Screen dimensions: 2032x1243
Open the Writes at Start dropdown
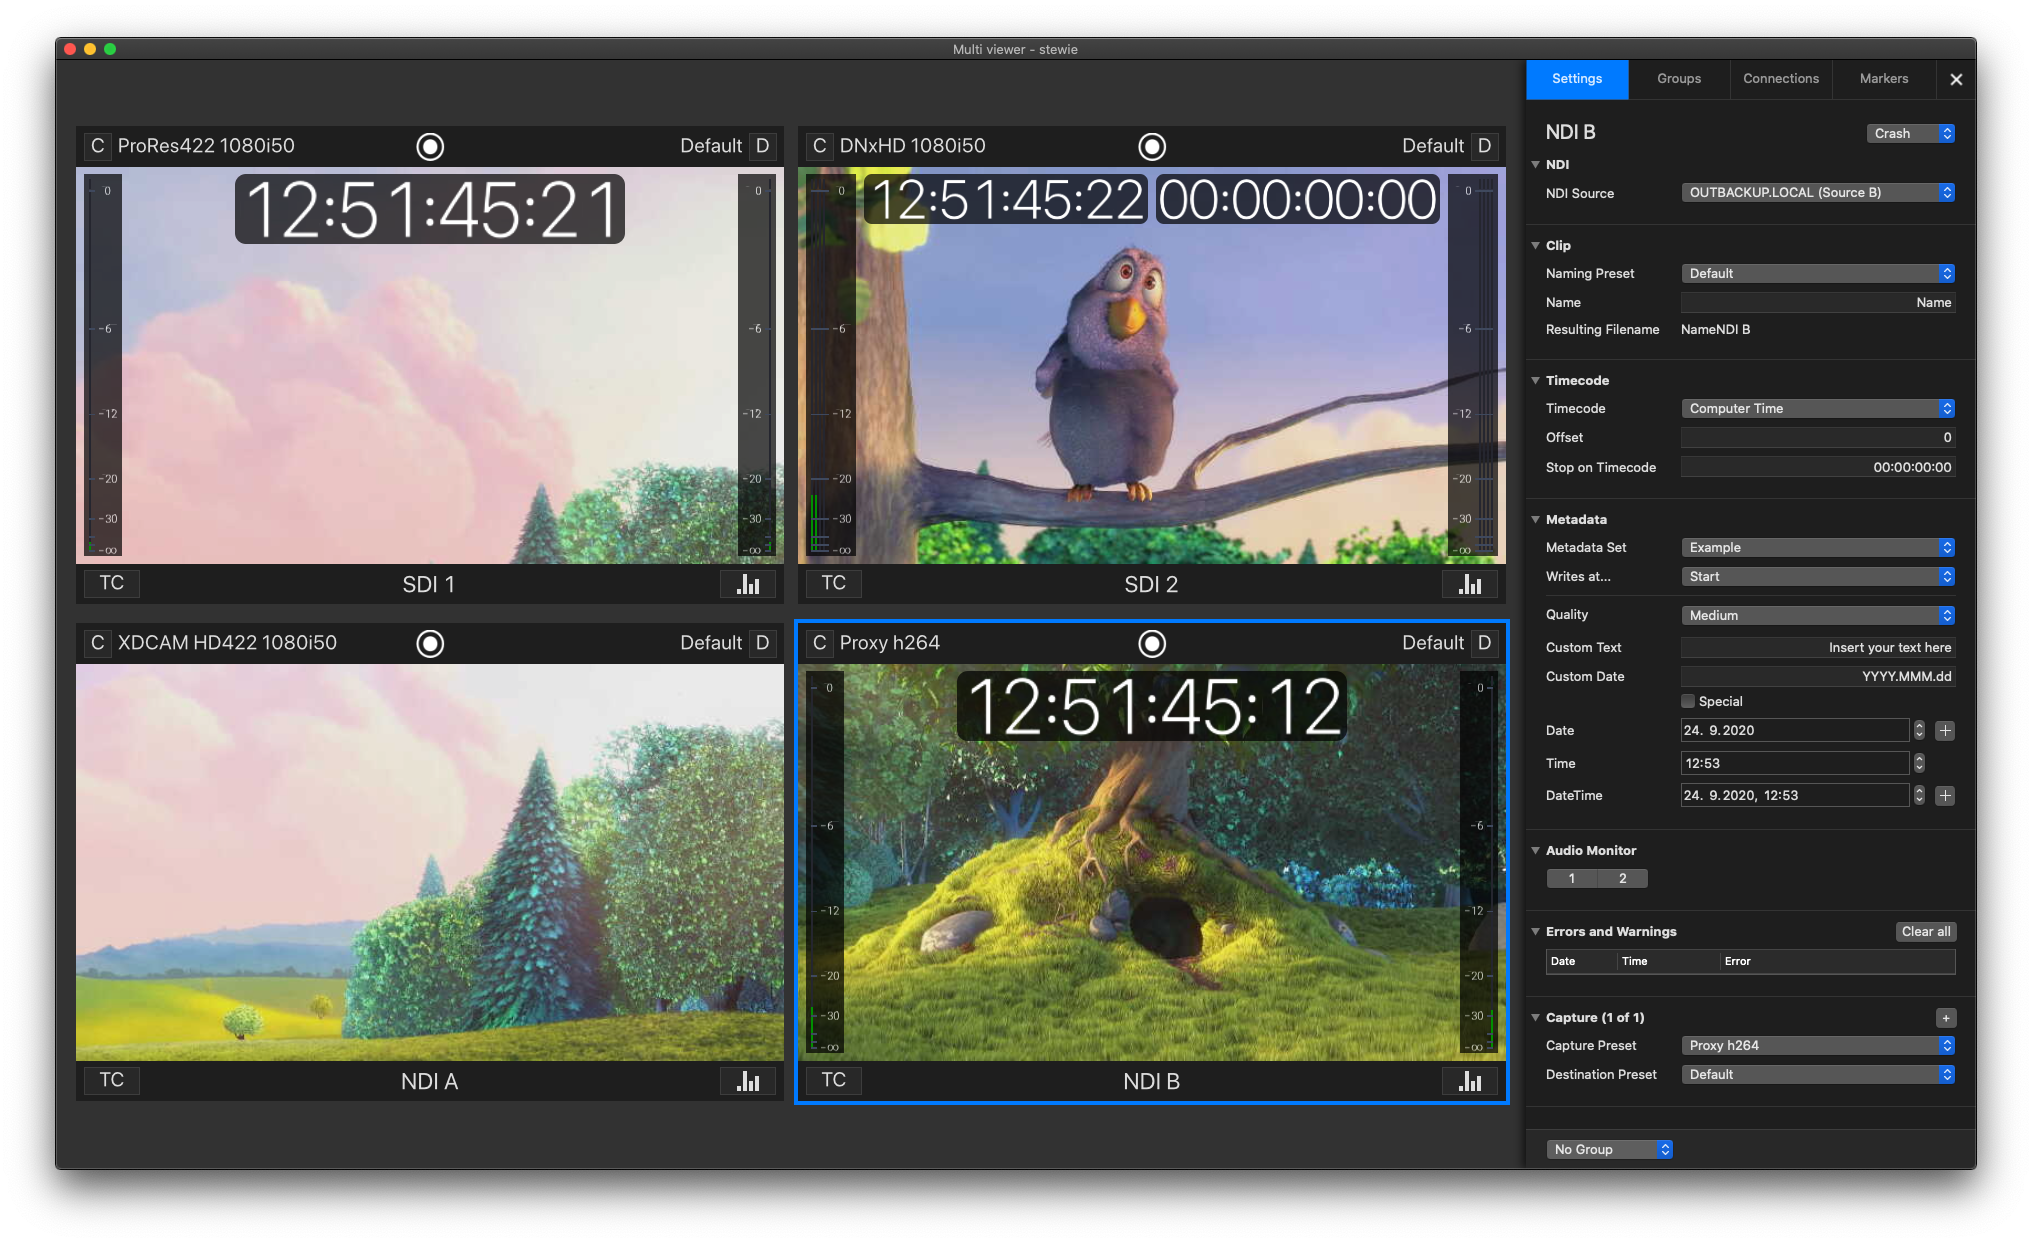coord(1818,577)
